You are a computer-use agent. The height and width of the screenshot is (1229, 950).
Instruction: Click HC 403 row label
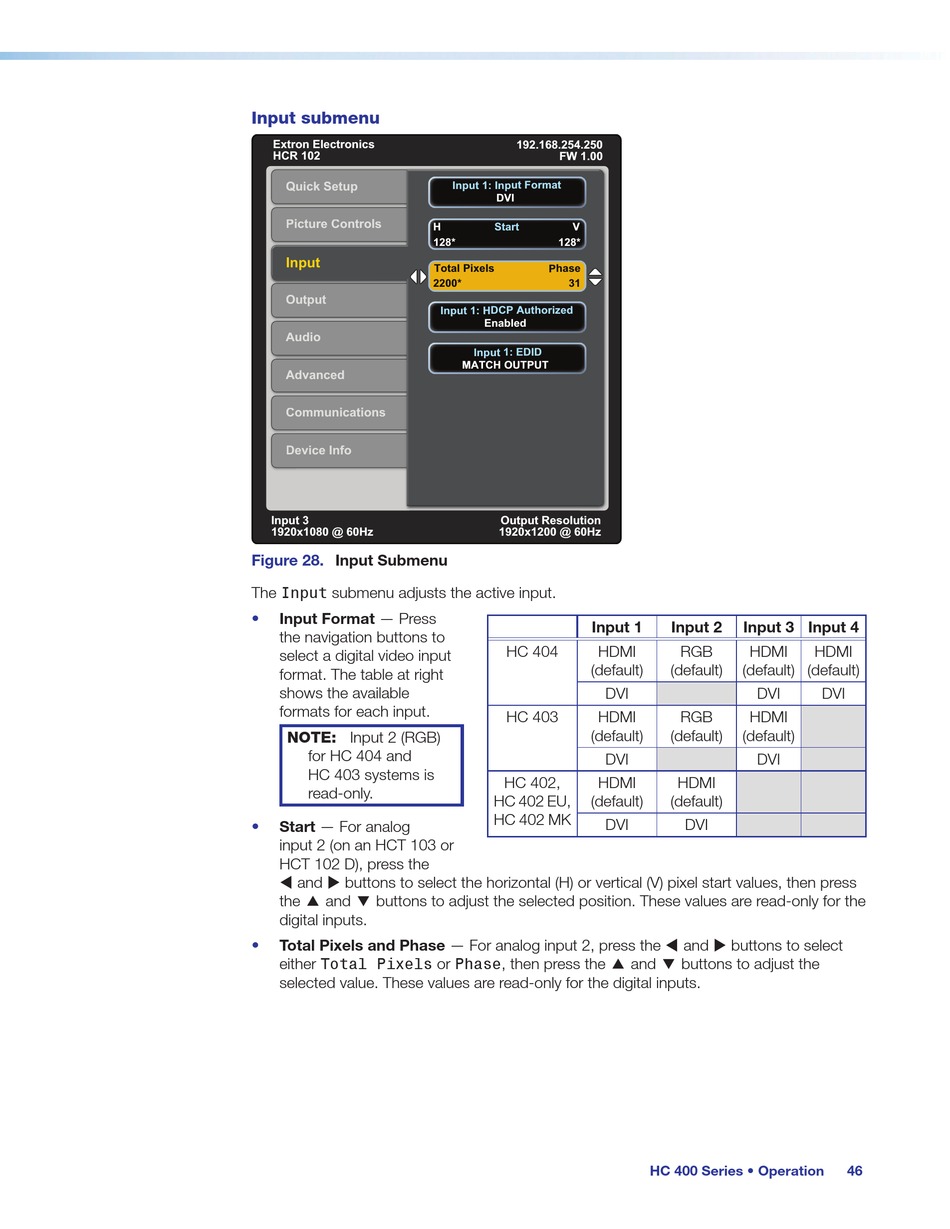pyautogui.click(x=532, y=717)
